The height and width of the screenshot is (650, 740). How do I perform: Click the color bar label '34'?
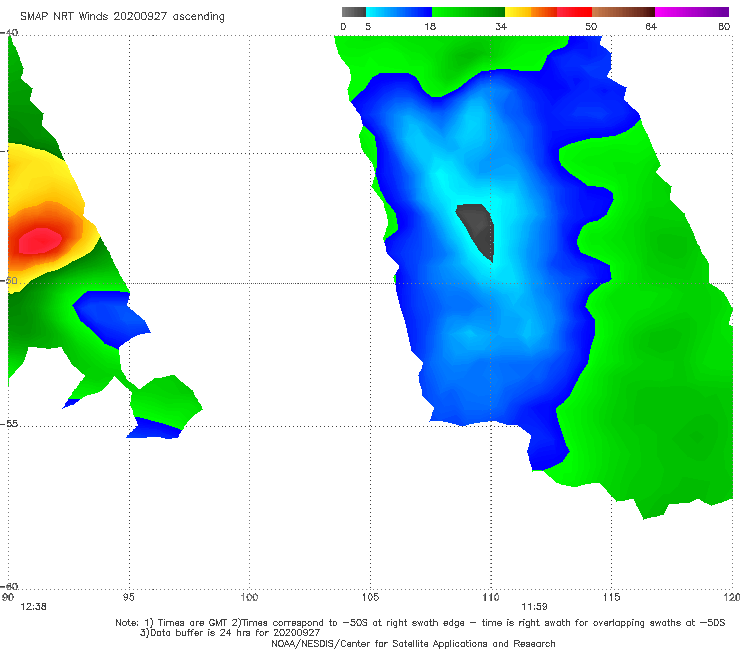(x=501, y=27)
